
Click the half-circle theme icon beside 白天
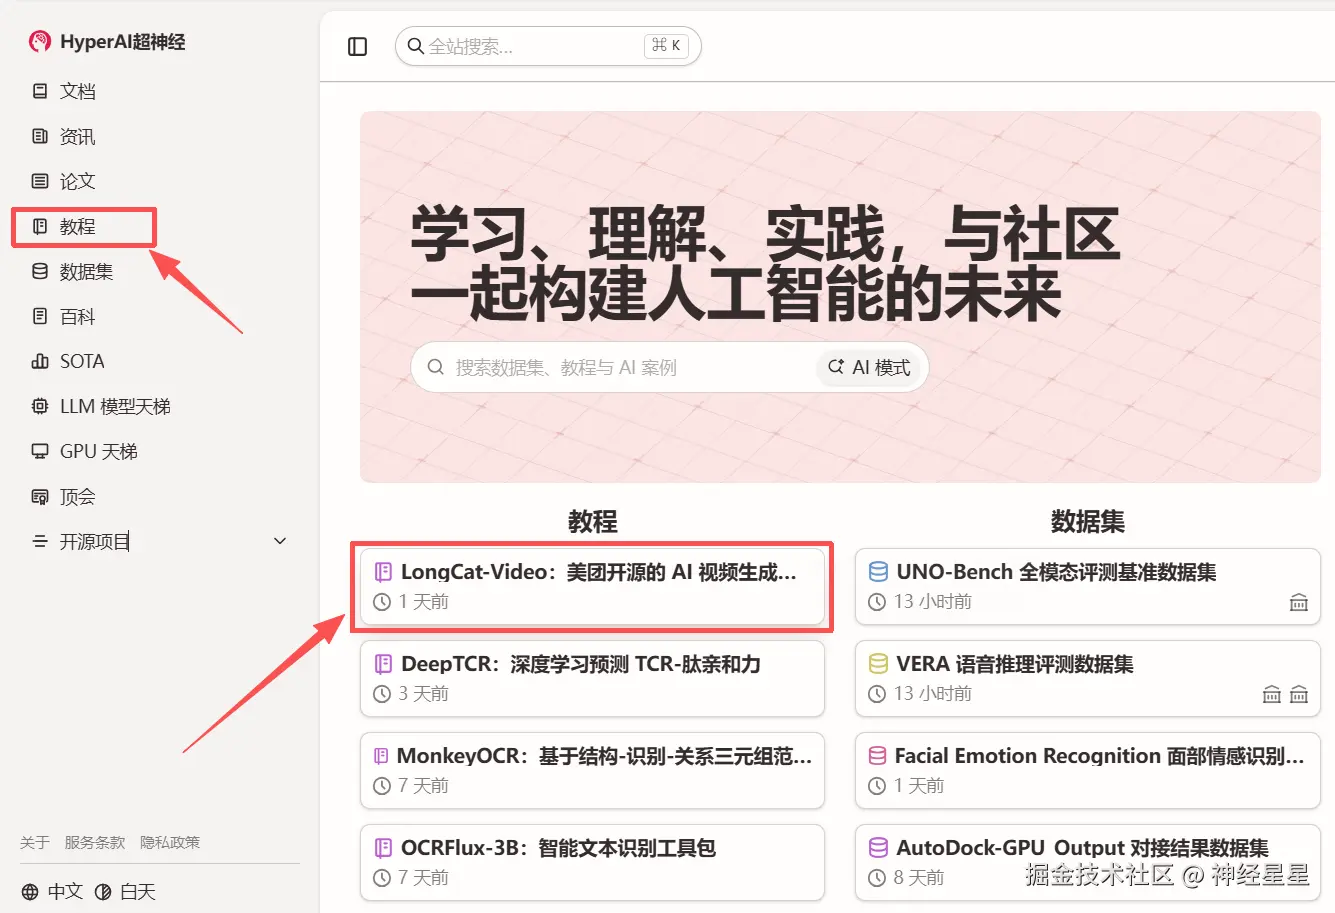coord(103,891)
